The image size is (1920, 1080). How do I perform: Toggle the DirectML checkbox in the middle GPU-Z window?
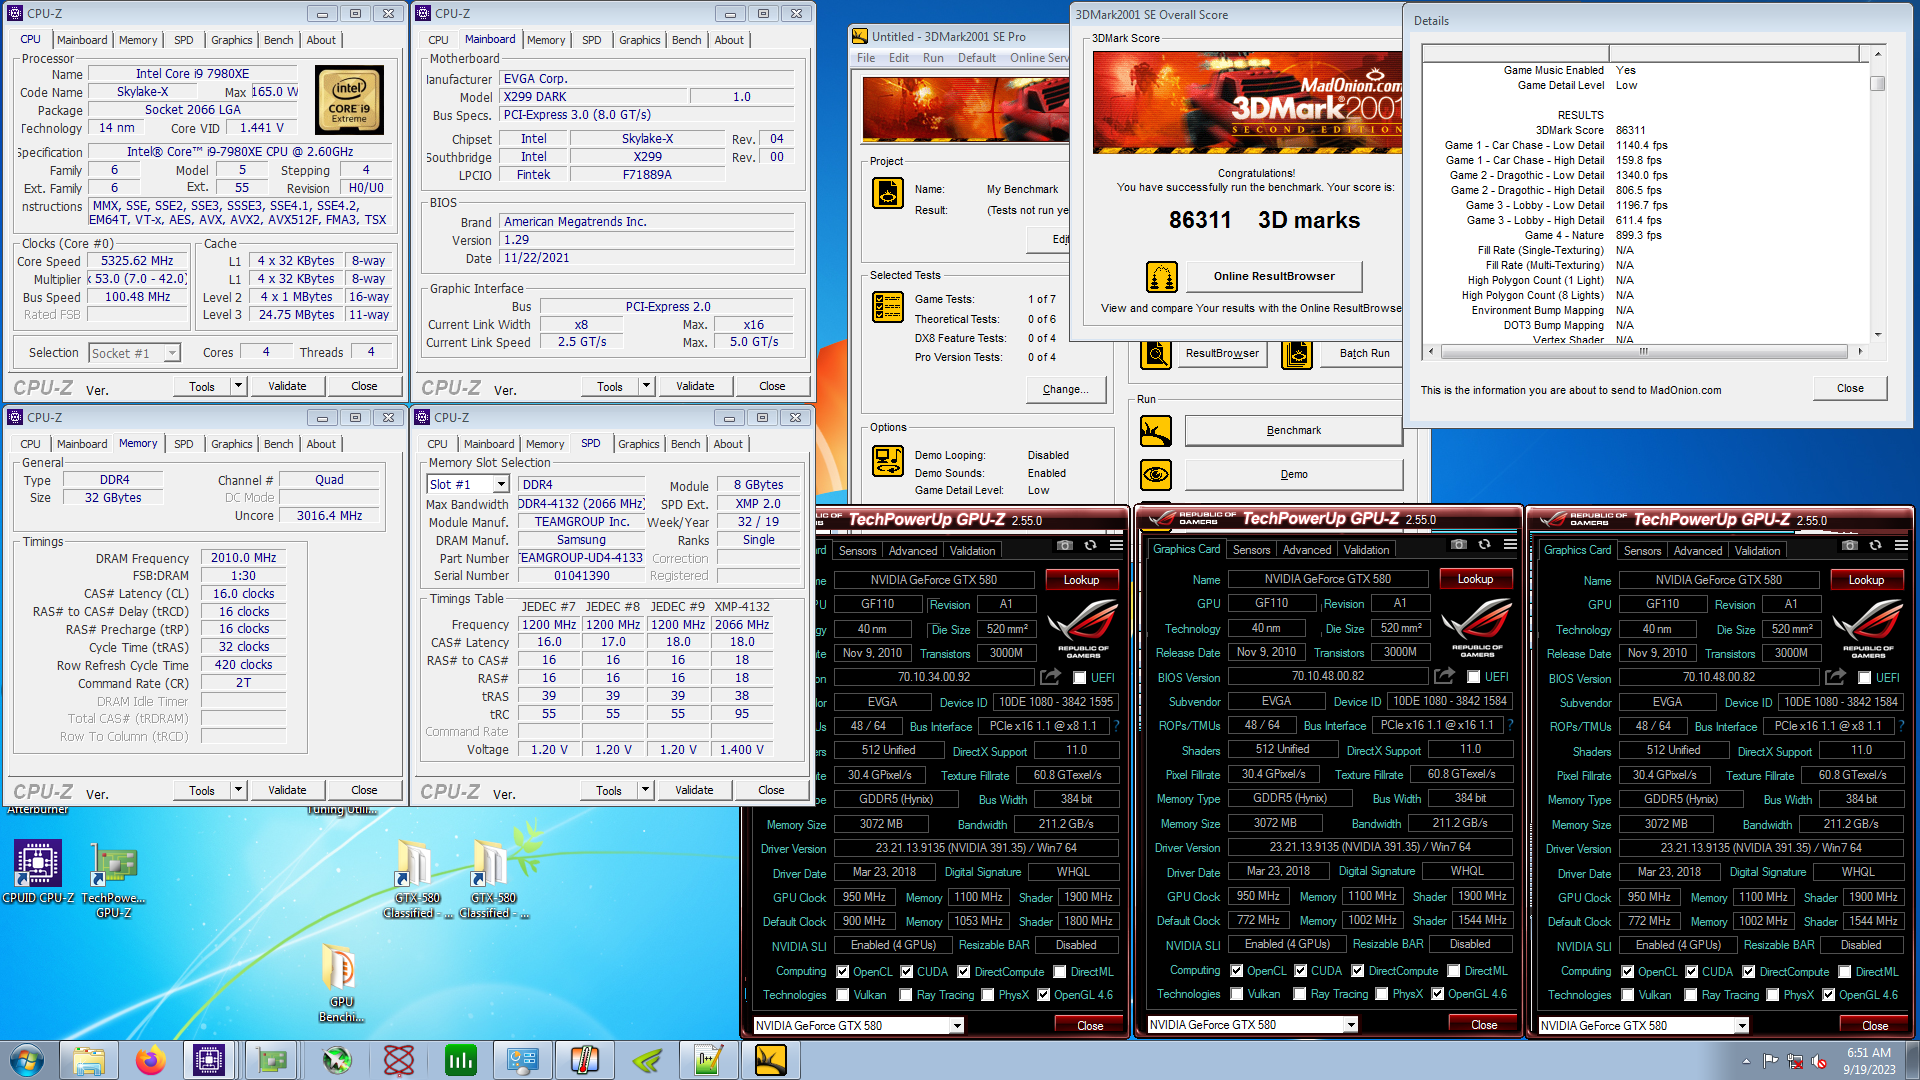coord(1453,971)
